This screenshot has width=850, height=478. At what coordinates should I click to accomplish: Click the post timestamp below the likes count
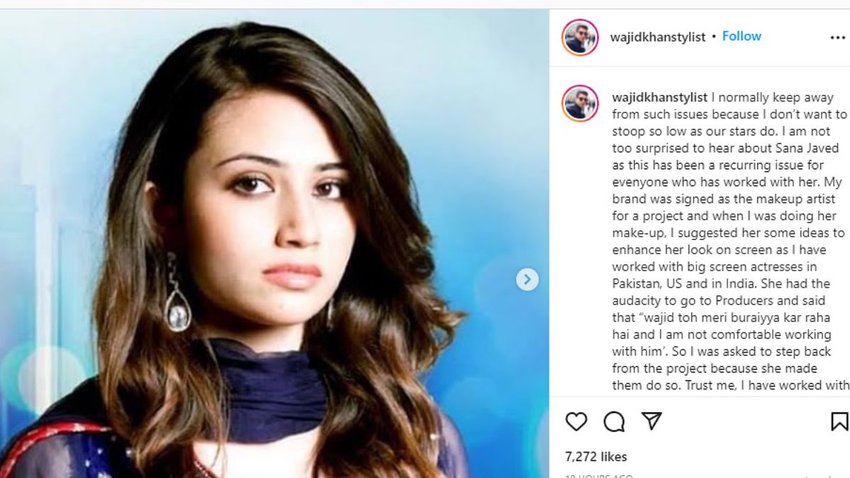(x=598, y=476)
